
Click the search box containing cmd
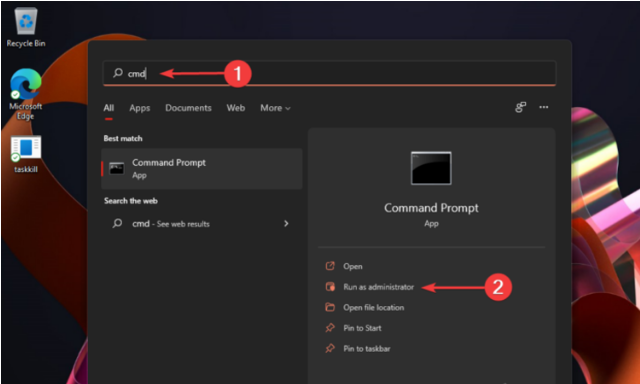(329, 73)
